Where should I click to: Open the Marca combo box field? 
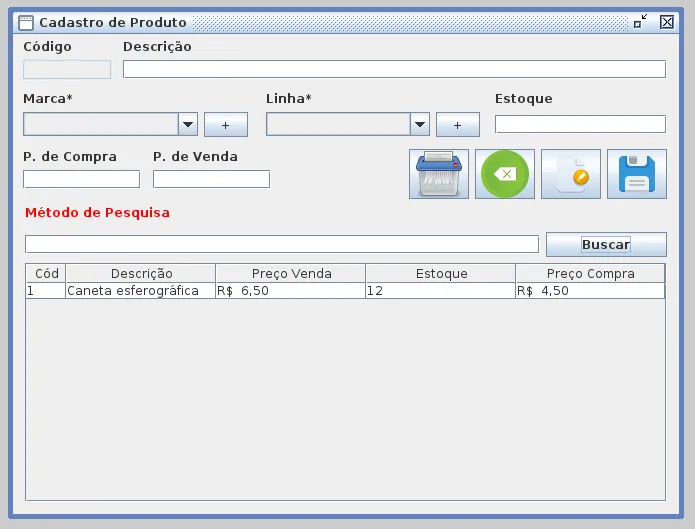click(x=101, y=124)
